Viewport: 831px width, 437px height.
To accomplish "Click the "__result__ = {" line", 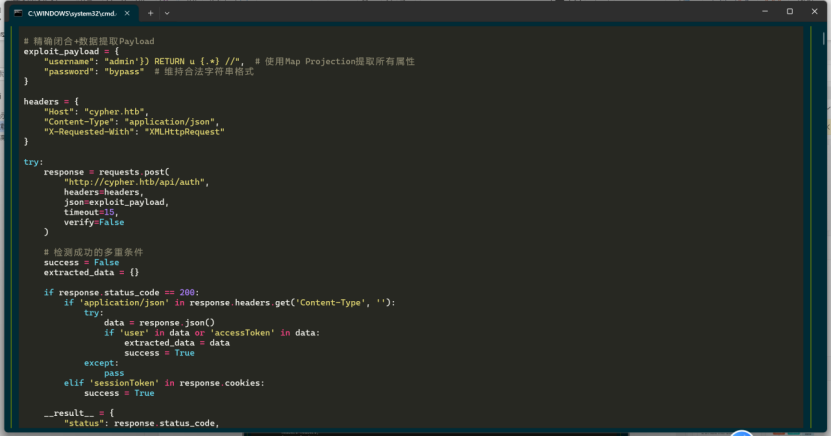I will [x=79, y=413].
